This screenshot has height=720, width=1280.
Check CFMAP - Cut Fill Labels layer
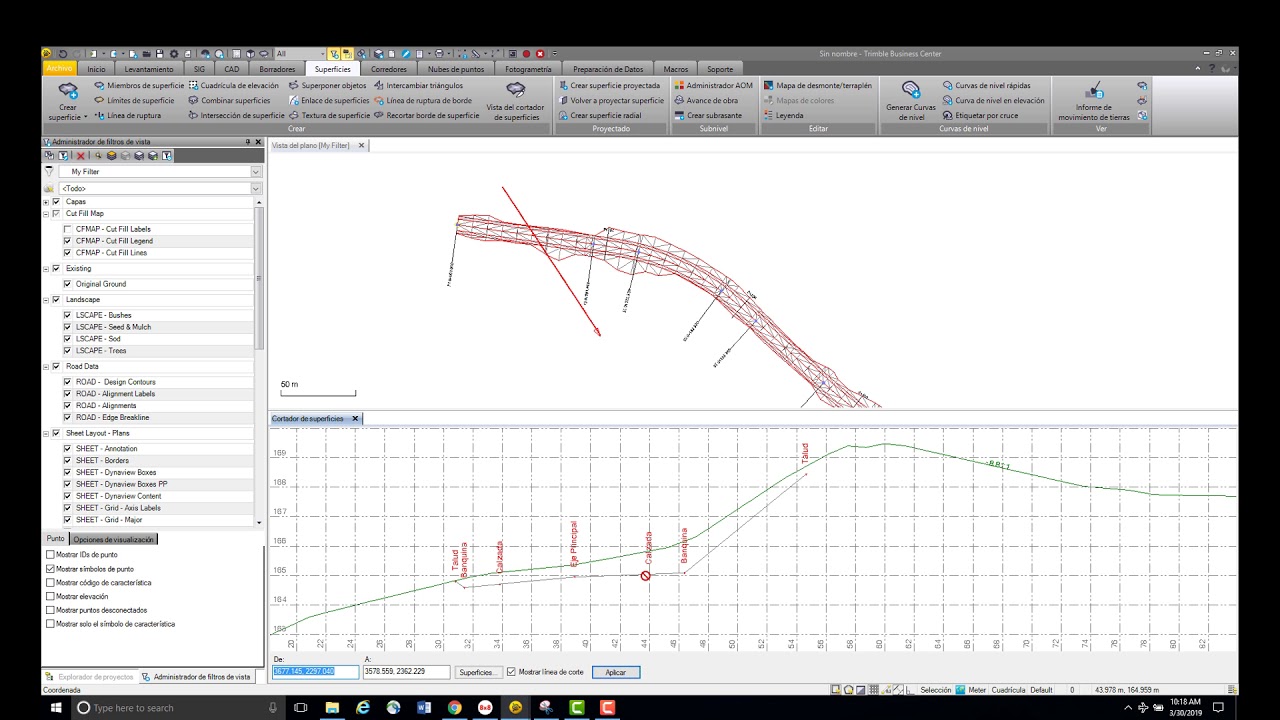point(68,229)
